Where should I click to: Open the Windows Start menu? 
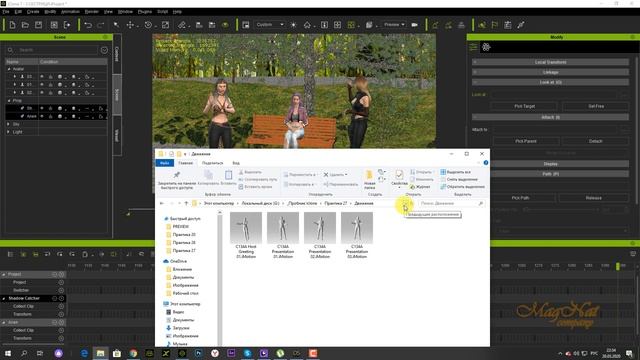click(x=7, y=353)
